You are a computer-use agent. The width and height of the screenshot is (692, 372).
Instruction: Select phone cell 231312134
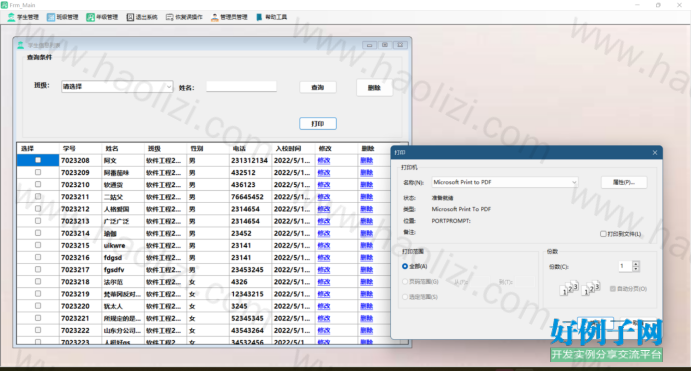point(251,161)
